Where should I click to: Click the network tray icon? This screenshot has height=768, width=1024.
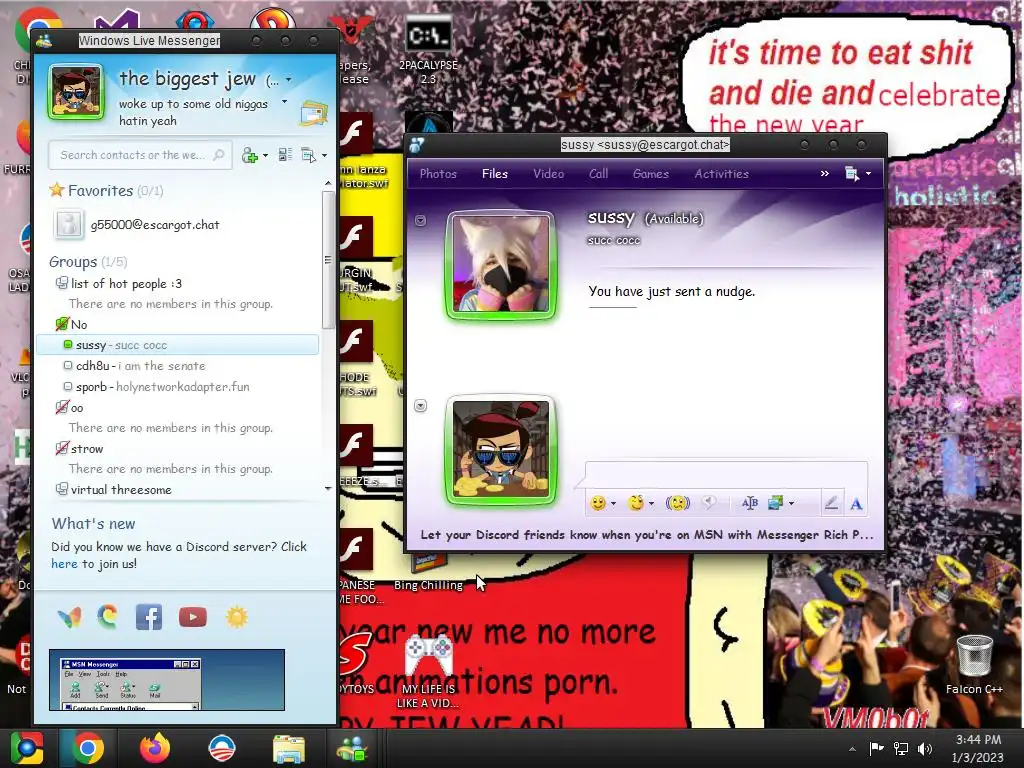[901, 749]
